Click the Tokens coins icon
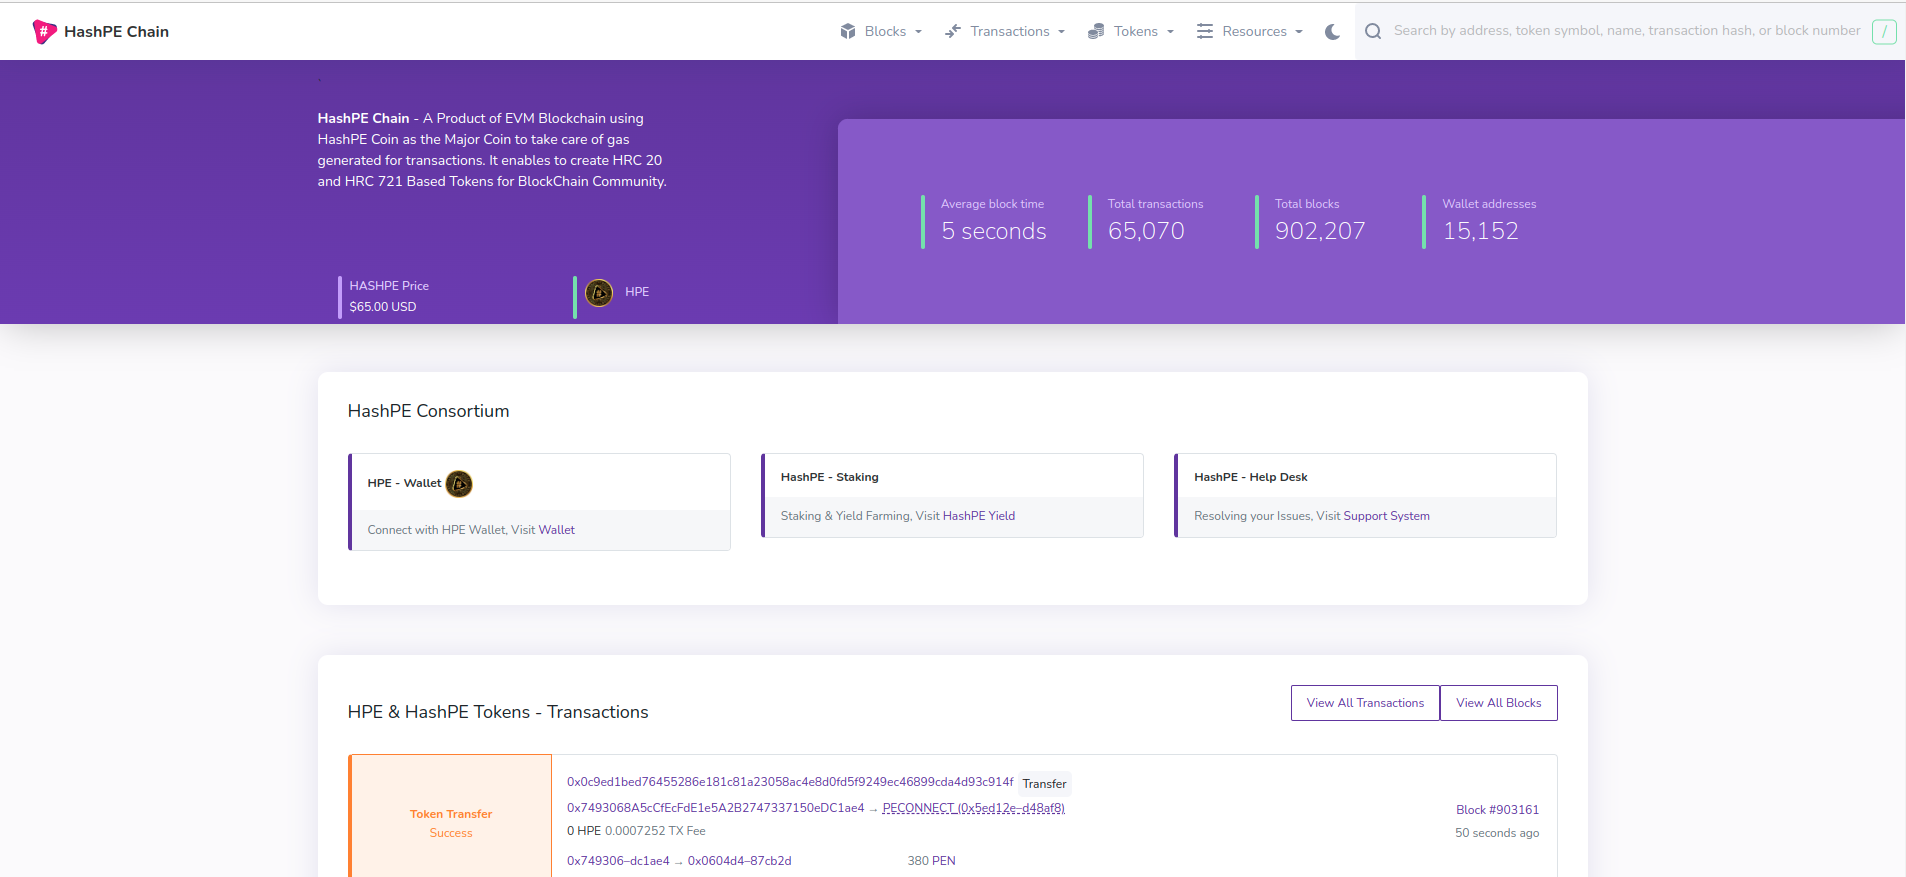Viewport: 1906px width, 877px height. (x=1096, y=31)
